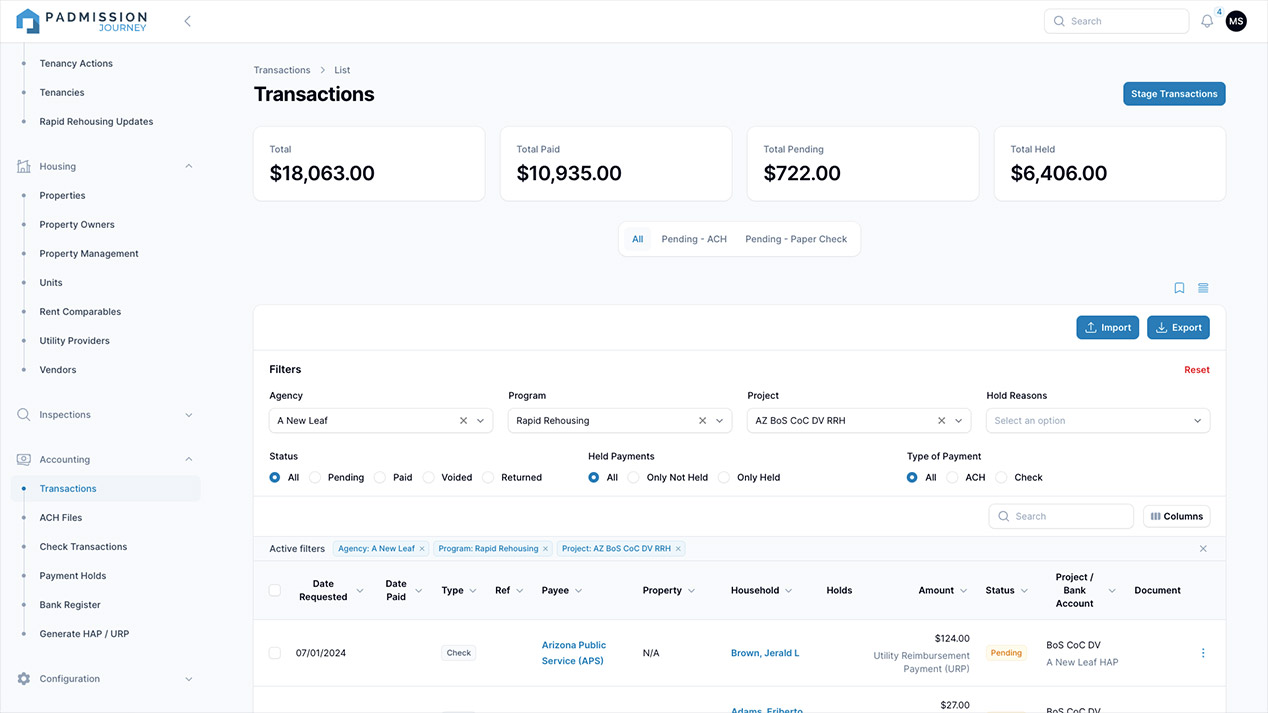
Task: Sort by the Household column arrow
Action: pos(788,591)
